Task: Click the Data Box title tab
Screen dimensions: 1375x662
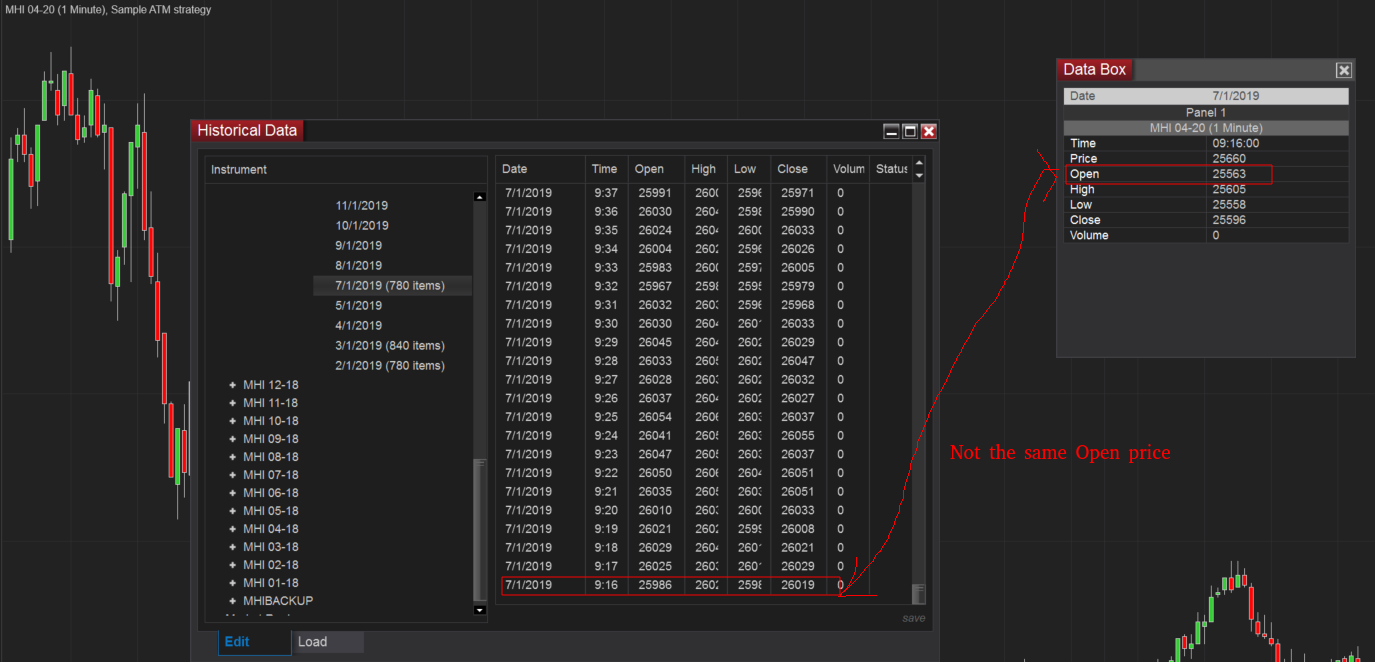Action: [1095, 70]
